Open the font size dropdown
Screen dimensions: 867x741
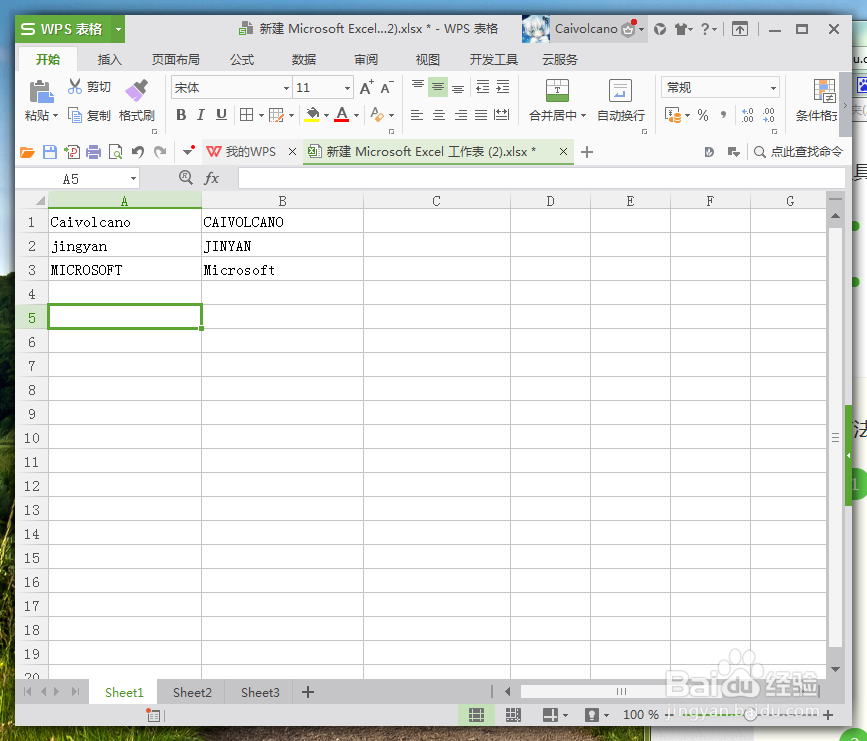347,88
